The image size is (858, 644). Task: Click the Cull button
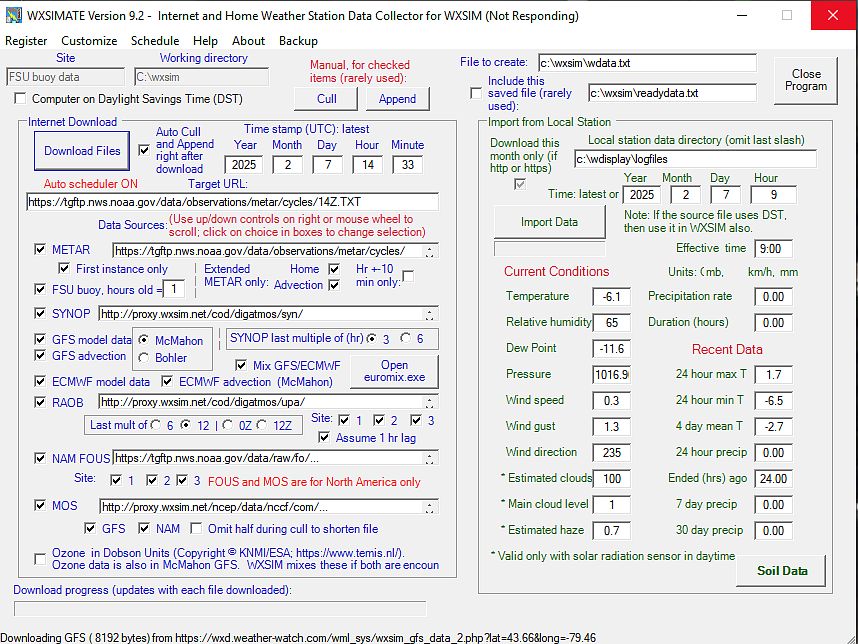coord(326,99)
